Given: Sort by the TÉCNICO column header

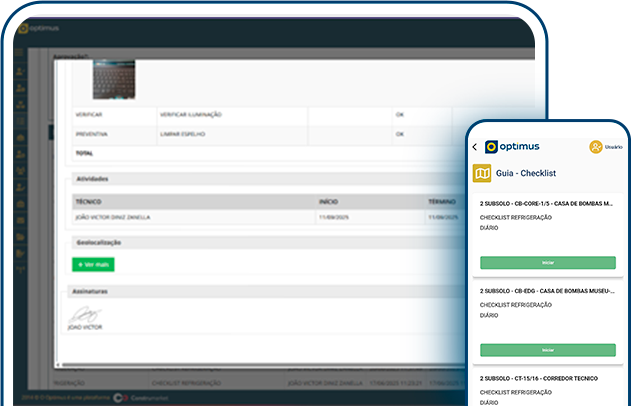Looking at the screenshot, I should point(90,201).
